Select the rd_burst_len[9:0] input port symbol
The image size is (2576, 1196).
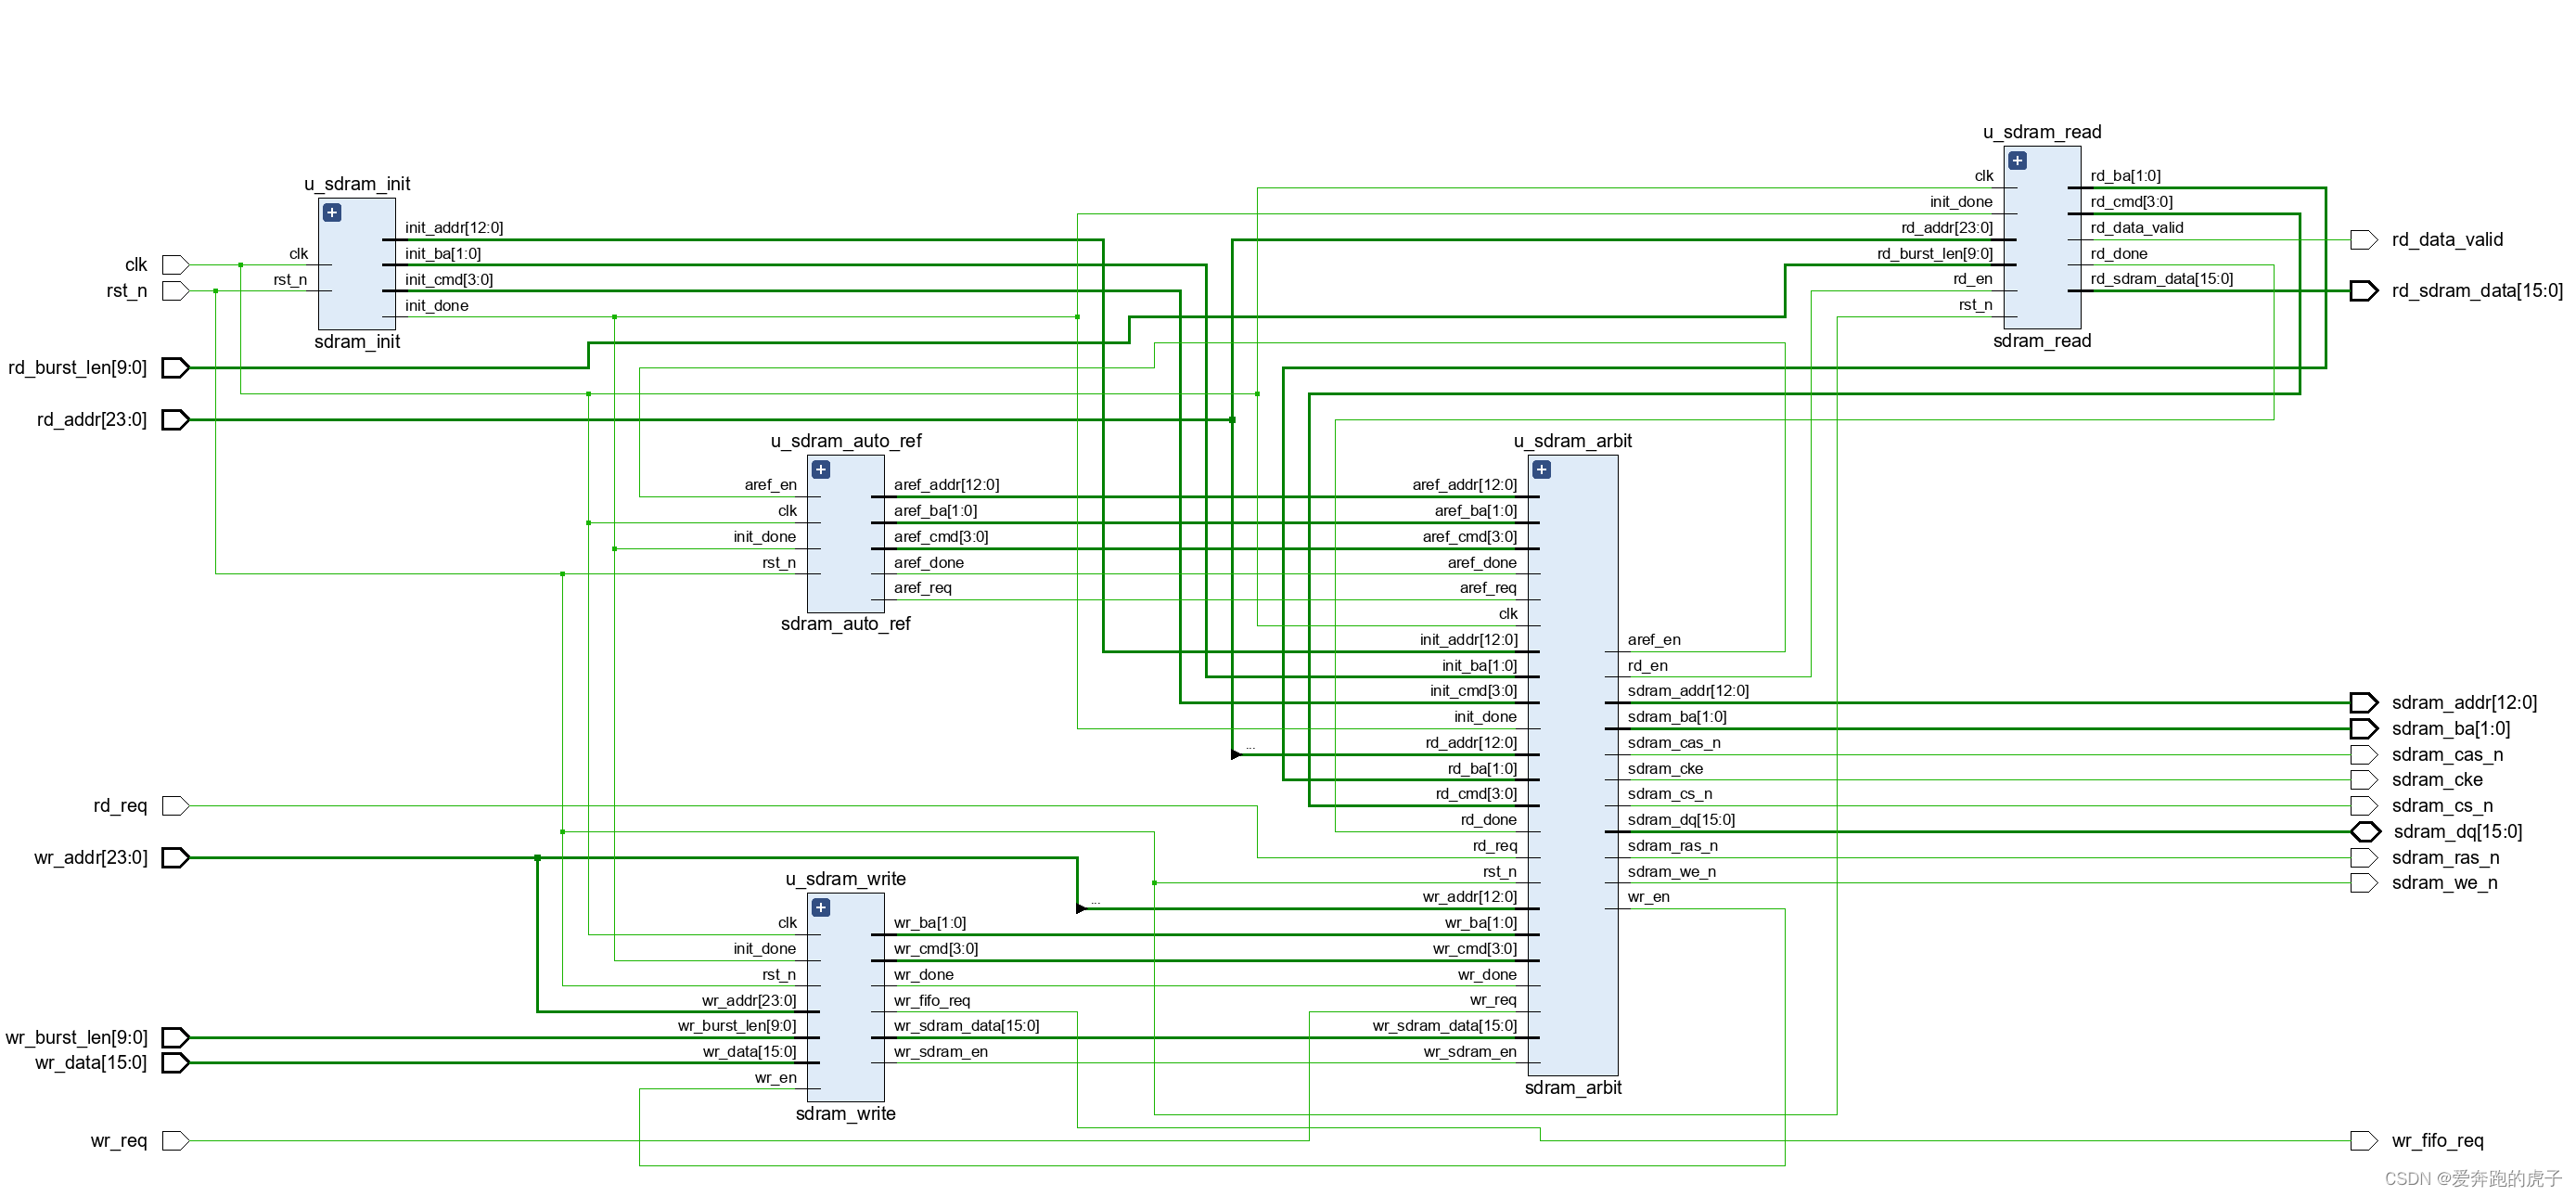point(176,368)
